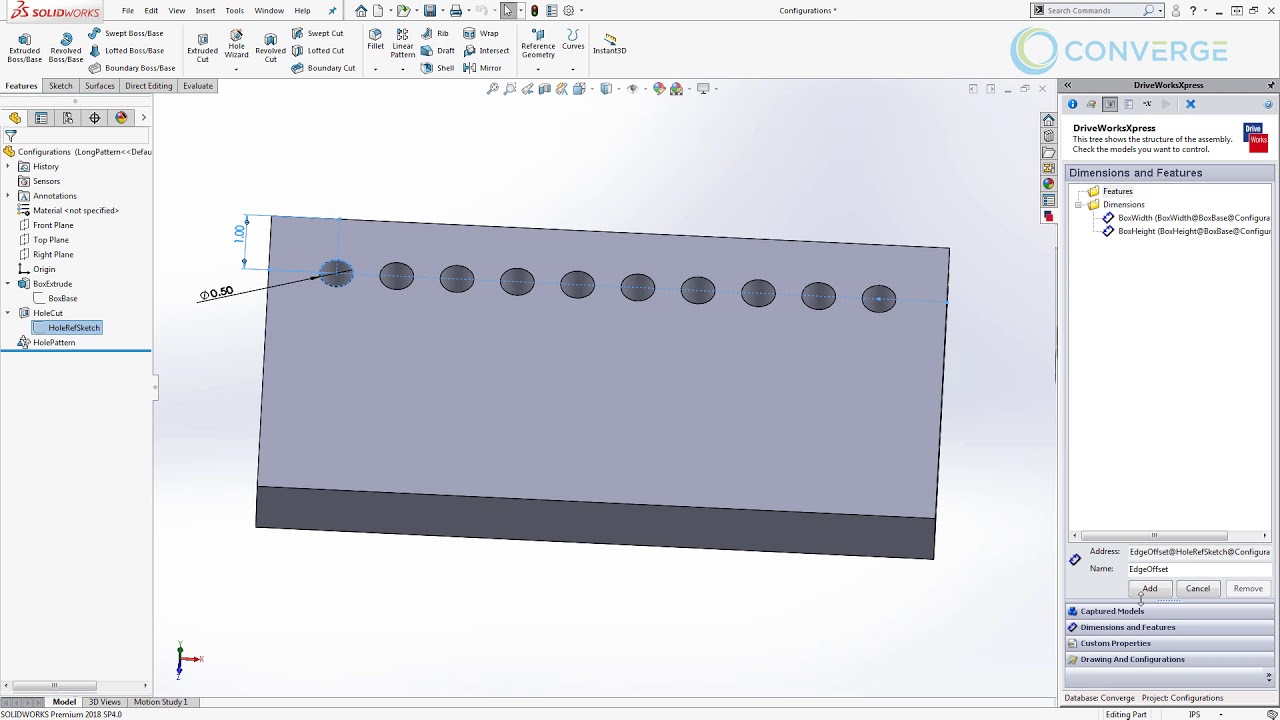
Task: Click the DriveWorksXpress info icon
Action: pyautogui.click(x=1073, y=104)
